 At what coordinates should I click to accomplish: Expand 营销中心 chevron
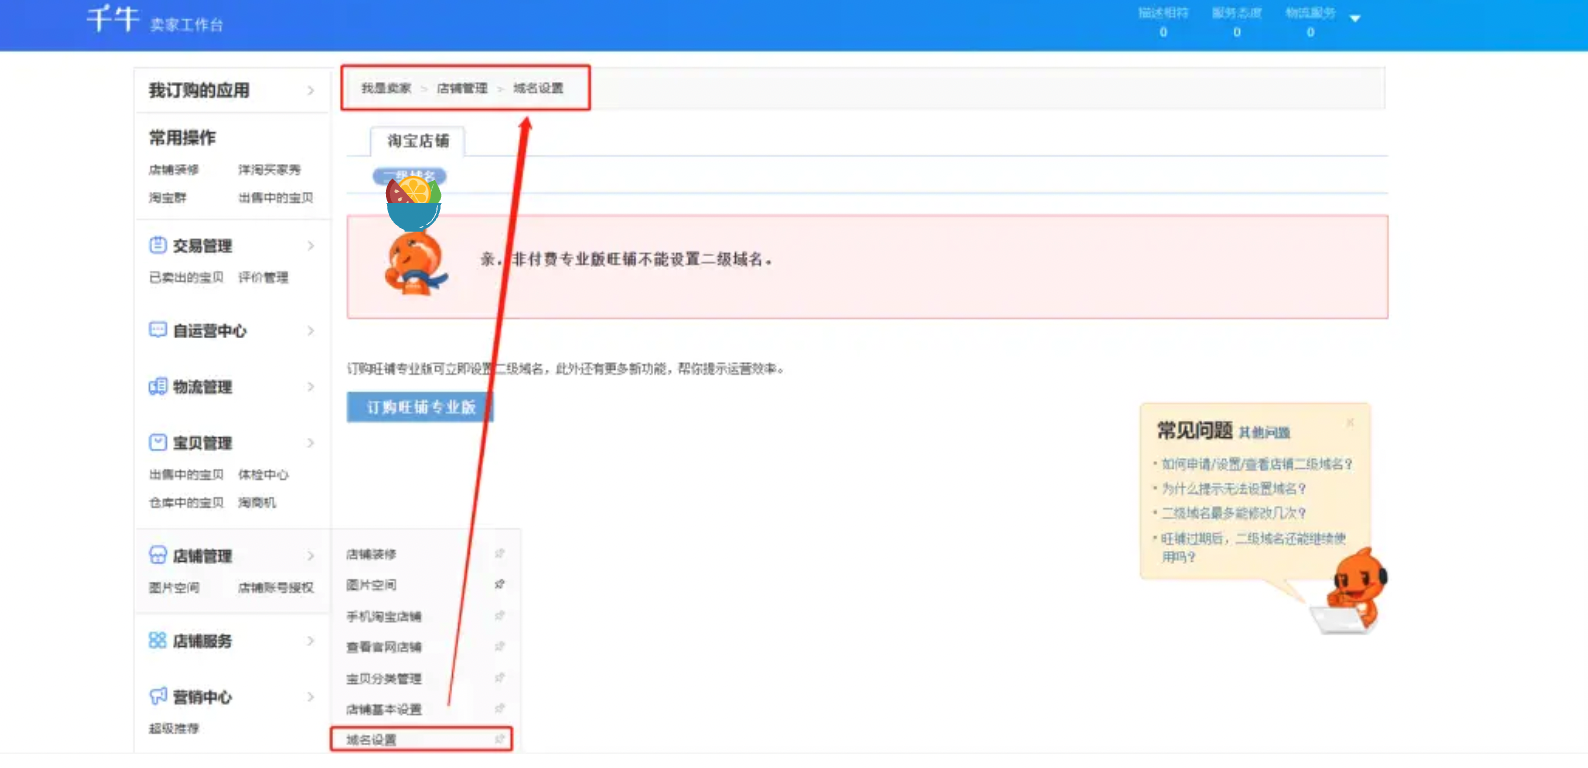tap(311, 697)
